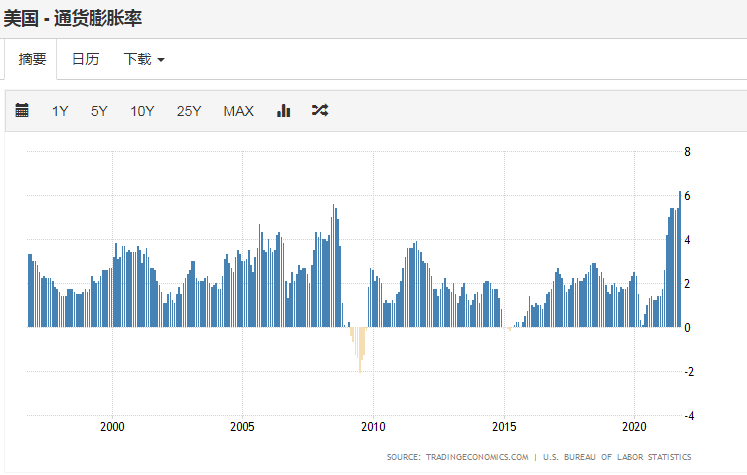747x475 pixels.
Task: Expand the 下载 dropdown menu
Action: pos(144,59)
